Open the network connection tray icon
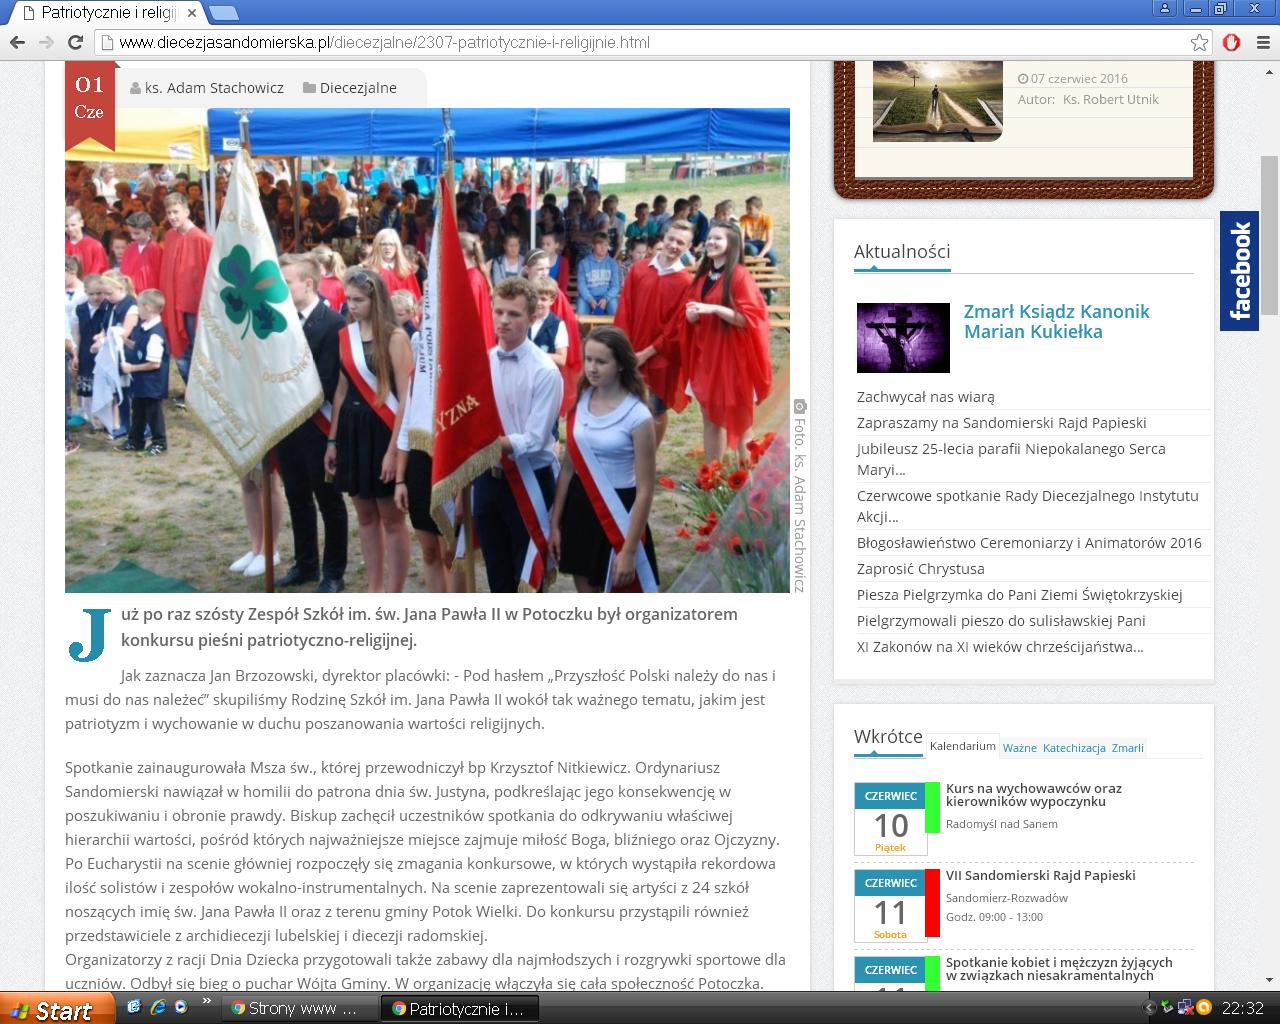The image size is (1280, 1024). coord(1185,1008)
